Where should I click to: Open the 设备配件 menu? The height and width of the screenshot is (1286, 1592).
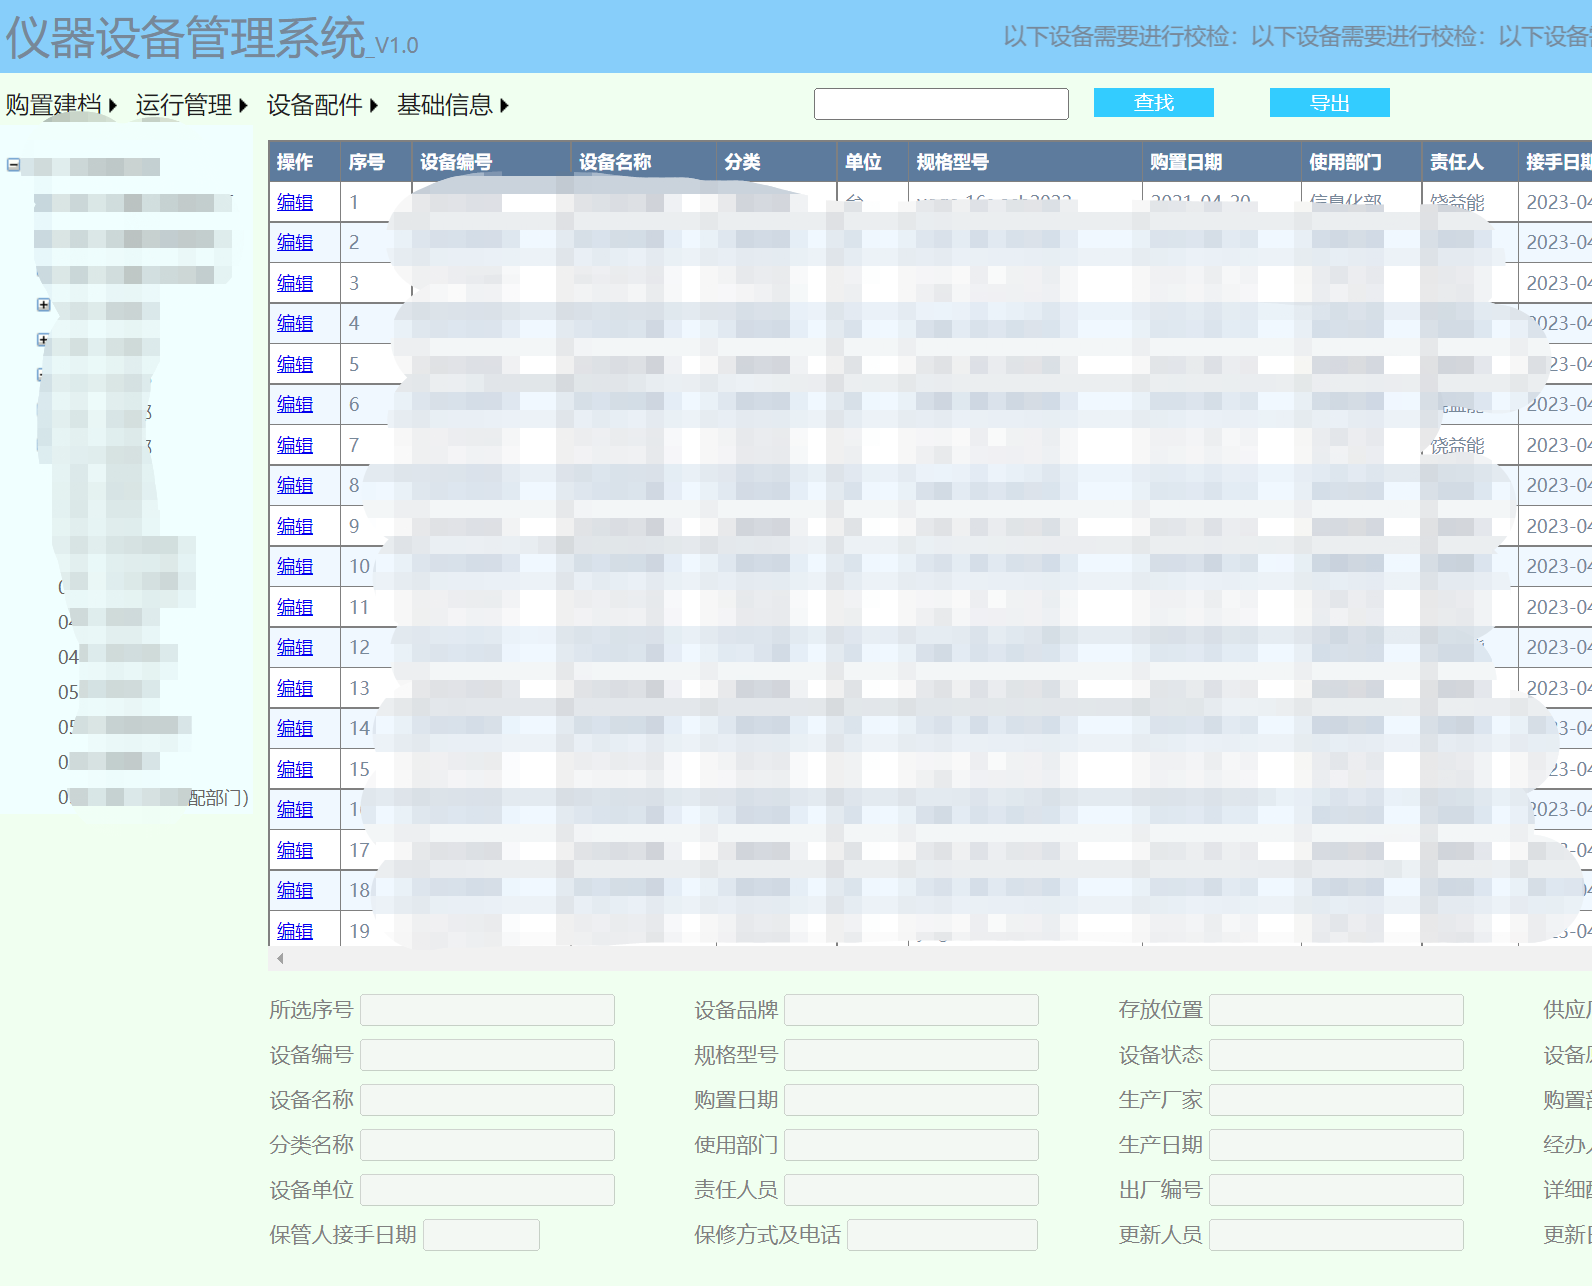(322, 105)
